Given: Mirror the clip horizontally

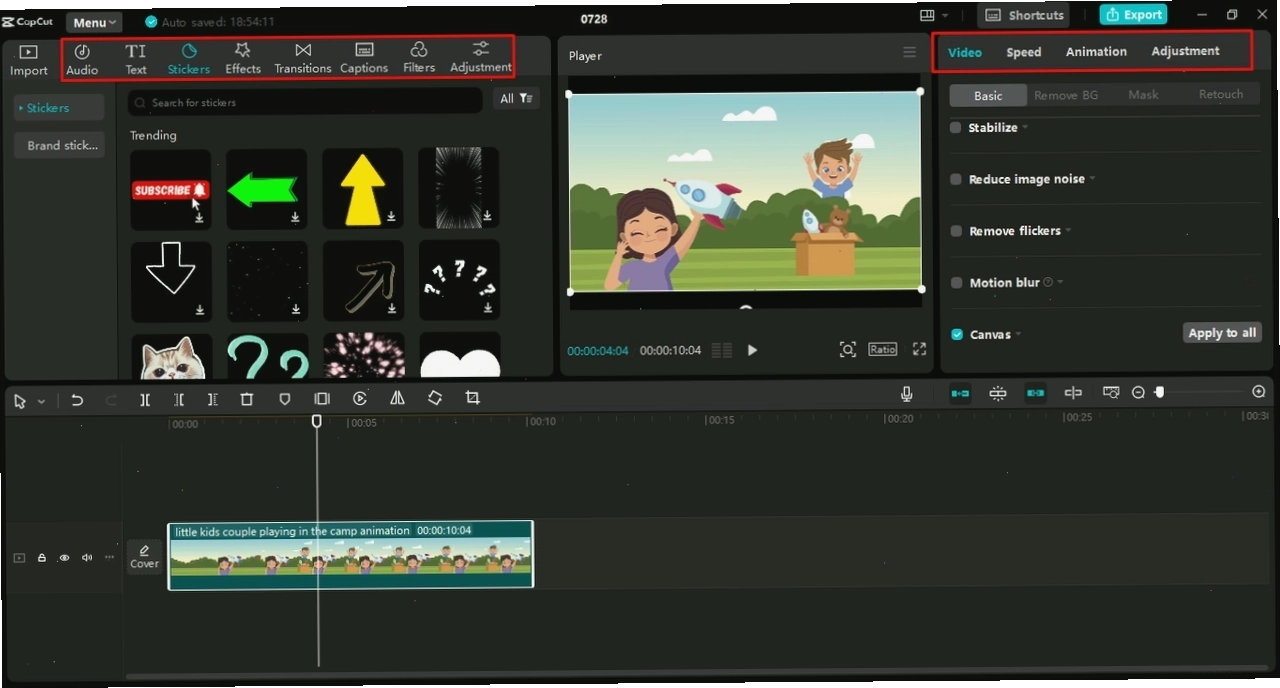Looking at the screenshot, I should tap(397, 398).
